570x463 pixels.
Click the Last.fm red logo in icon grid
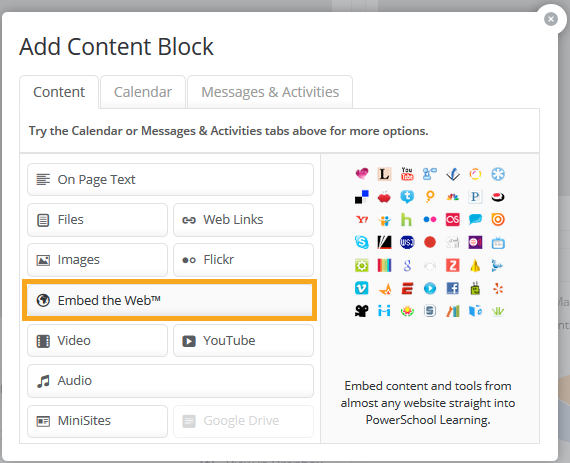click(453, 220)
